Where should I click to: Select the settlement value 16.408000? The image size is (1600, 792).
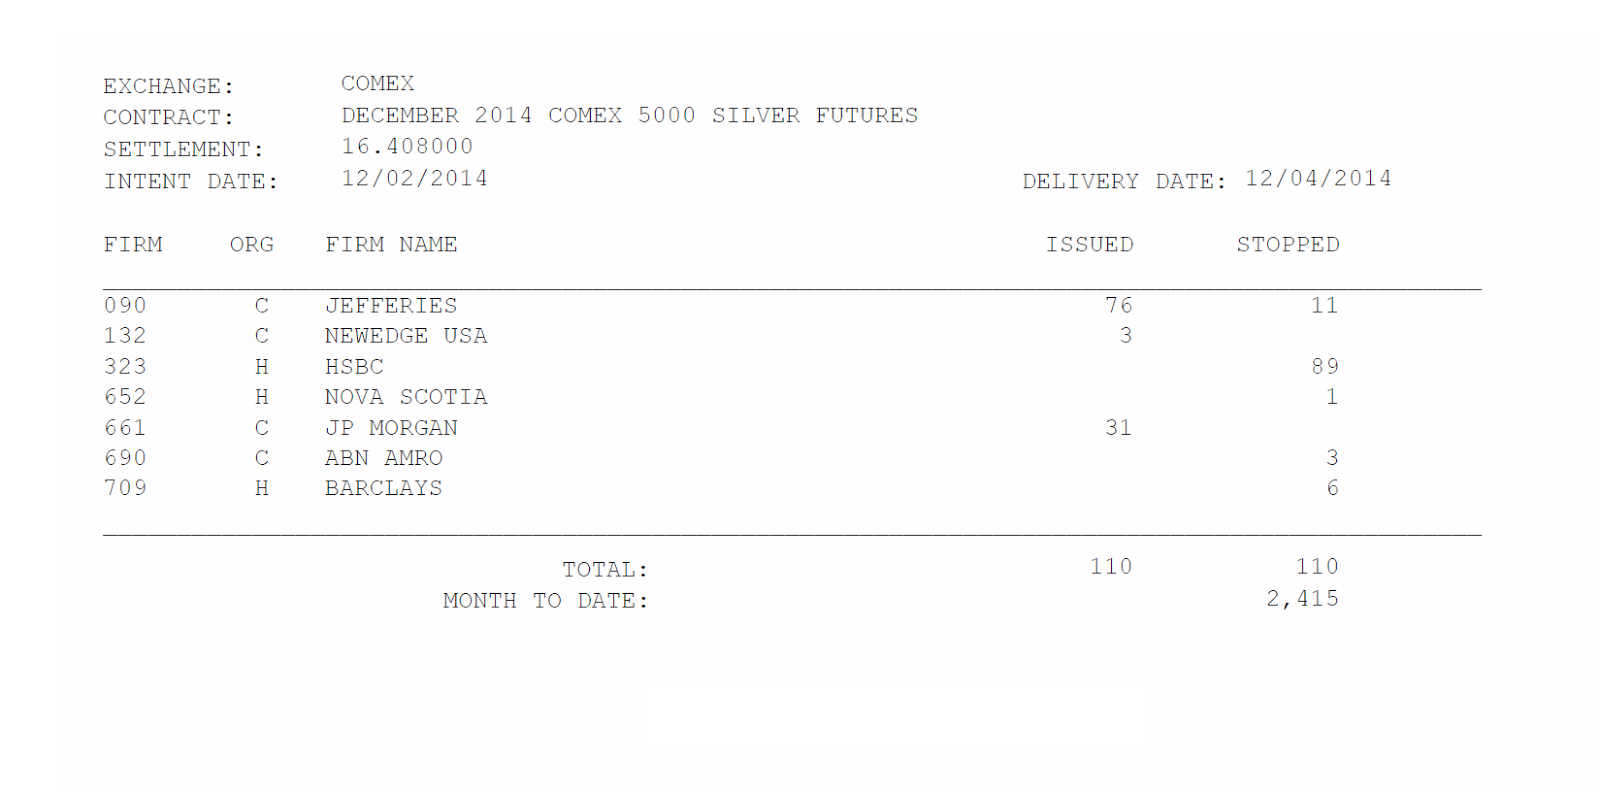pyautogui.click(x=407, y=146)
